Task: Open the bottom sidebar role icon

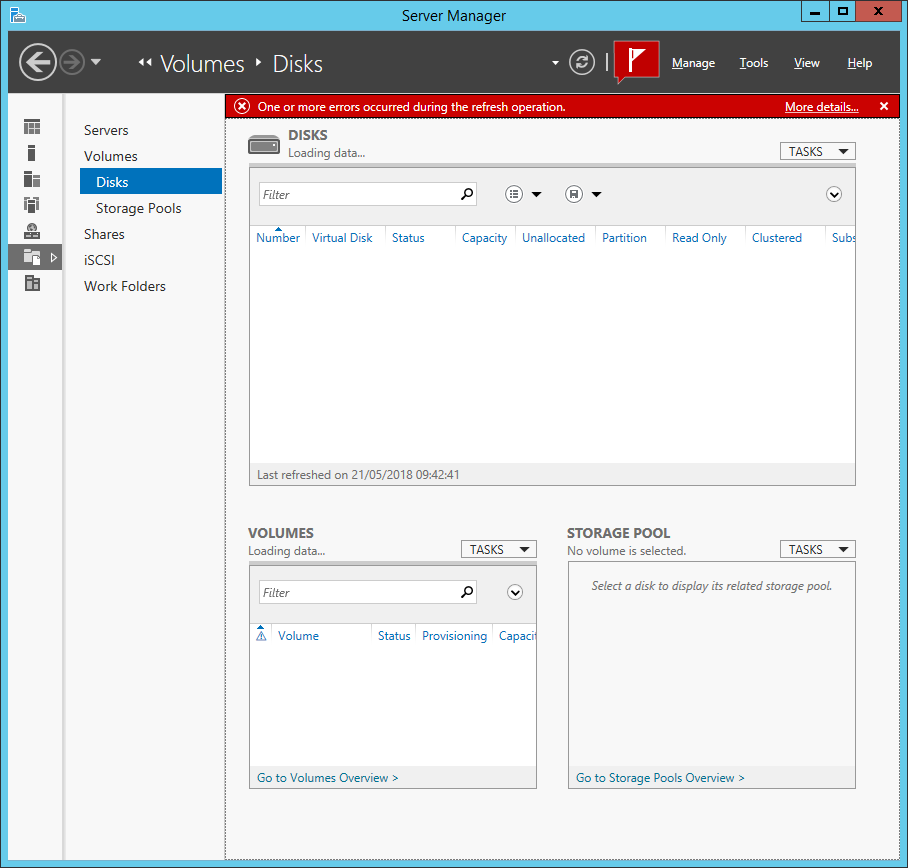Action: (32, 283)
